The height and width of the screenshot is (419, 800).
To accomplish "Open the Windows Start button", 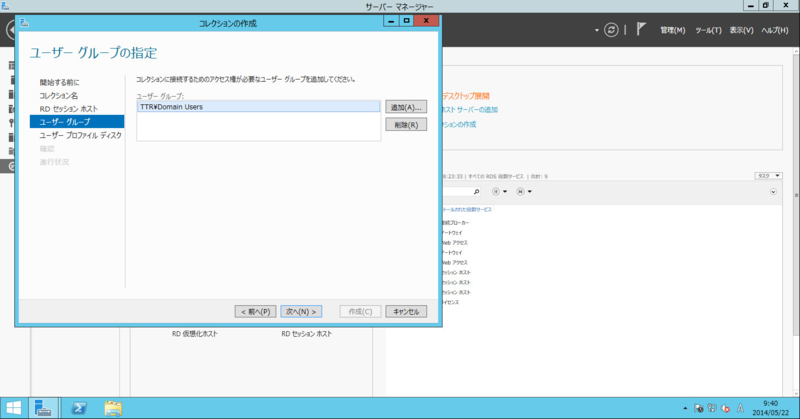I will click(13, 408).
